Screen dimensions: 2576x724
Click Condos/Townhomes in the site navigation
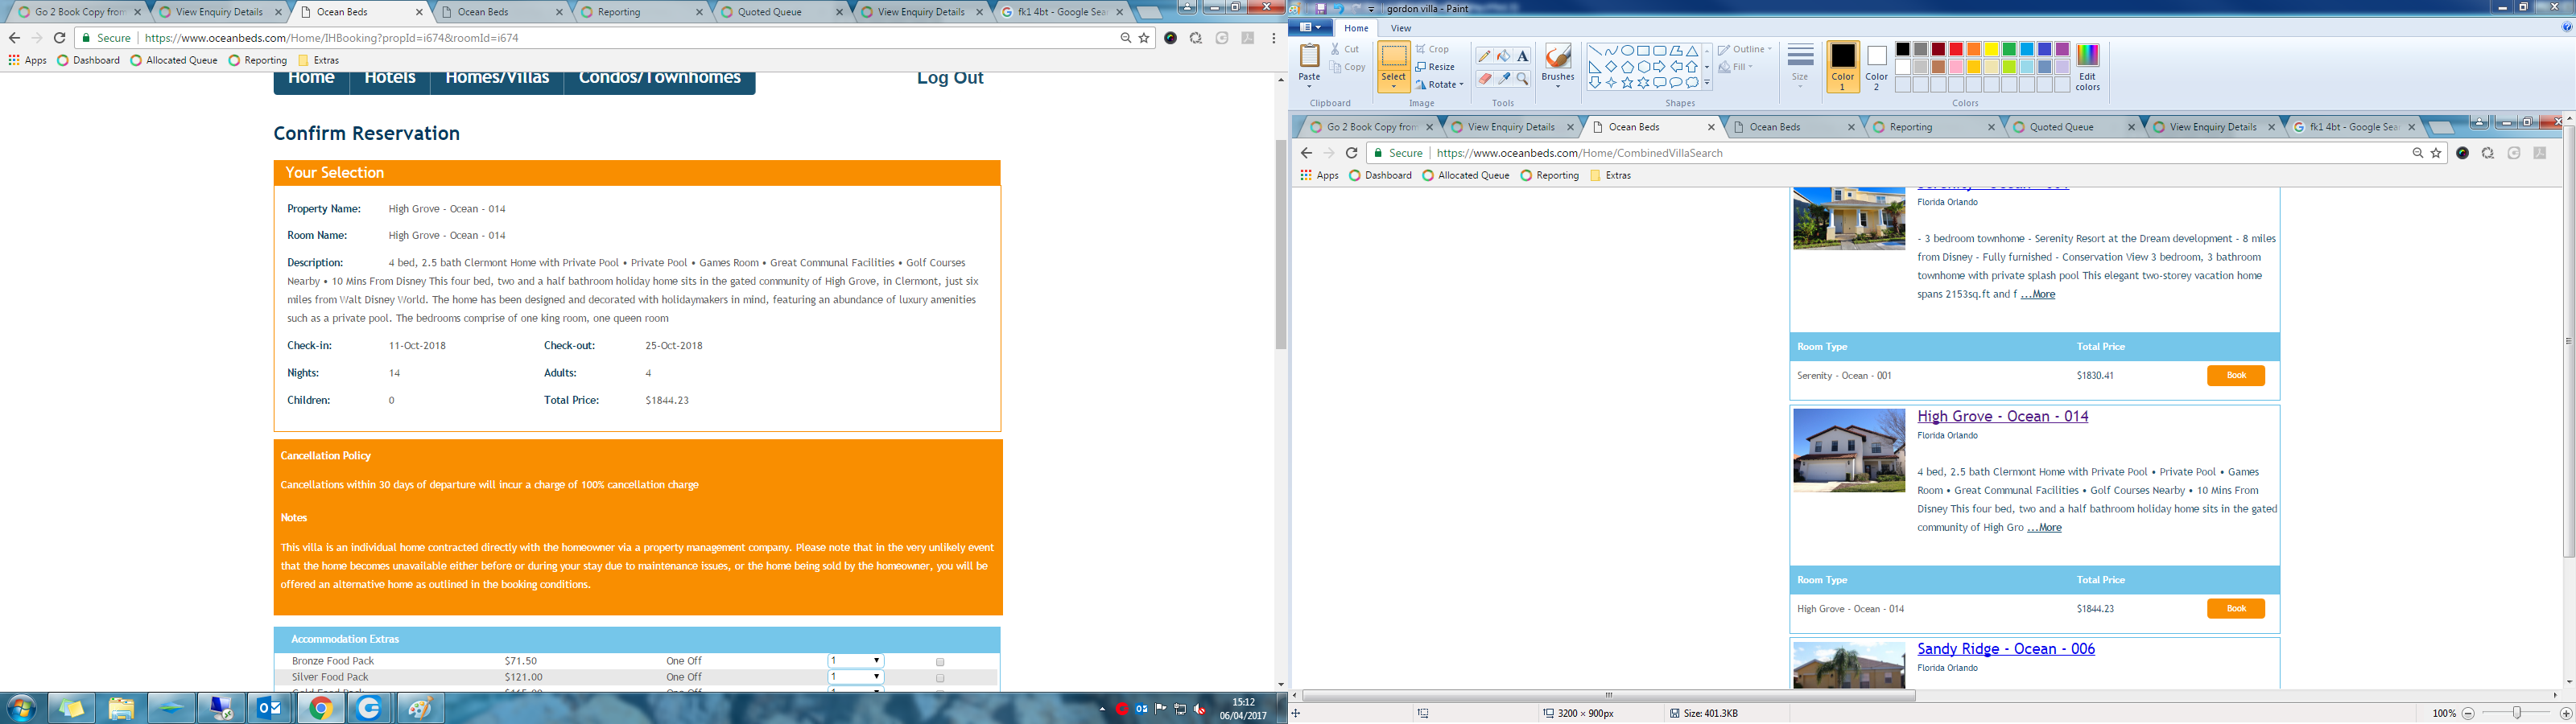[660, 78]
